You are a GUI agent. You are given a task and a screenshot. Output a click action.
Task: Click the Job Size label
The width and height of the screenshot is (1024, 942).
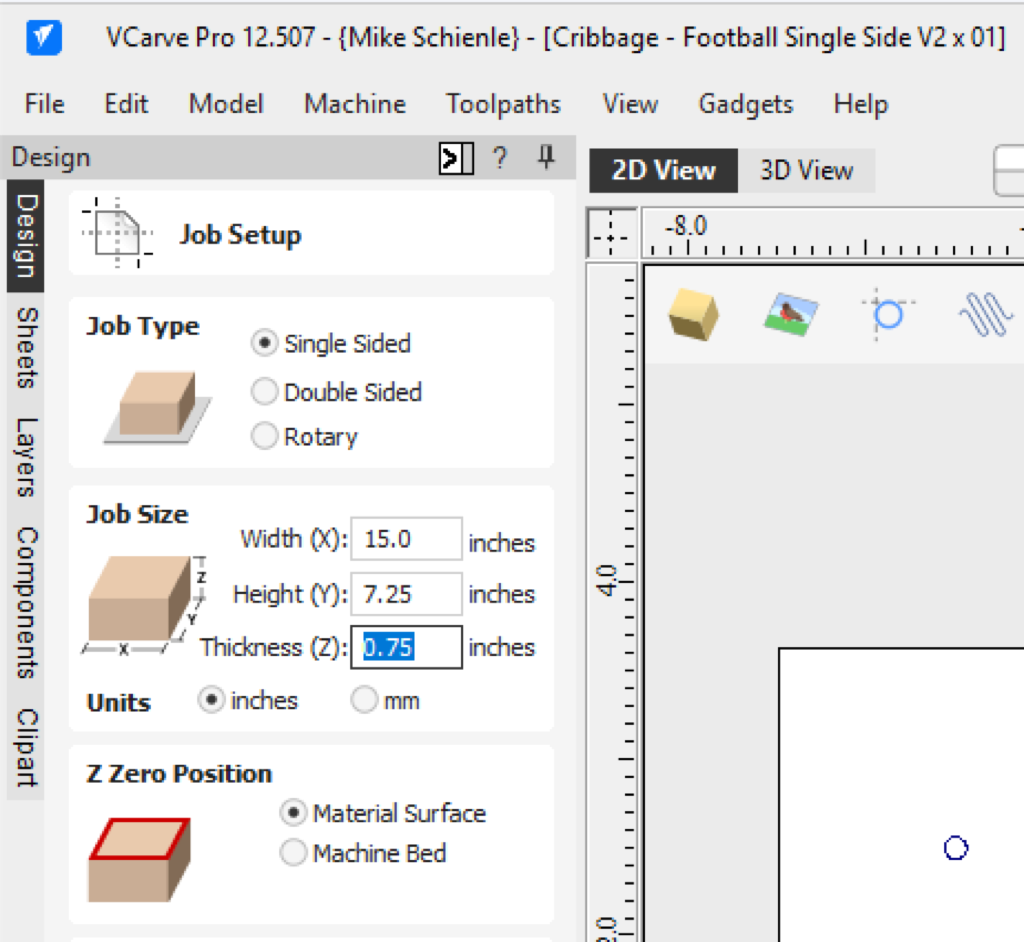(x=137, y=514)
